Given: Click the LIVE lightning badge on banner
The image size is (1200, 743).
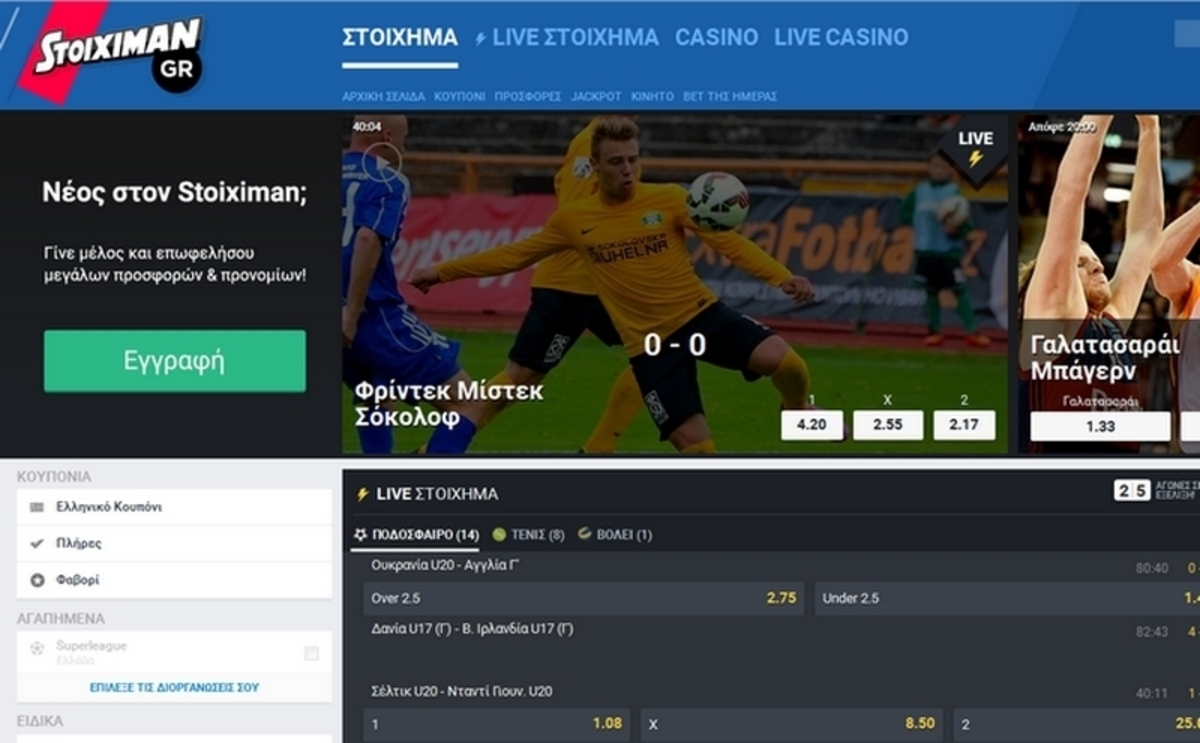Looking at the screenshot, I should coord(975,148).
